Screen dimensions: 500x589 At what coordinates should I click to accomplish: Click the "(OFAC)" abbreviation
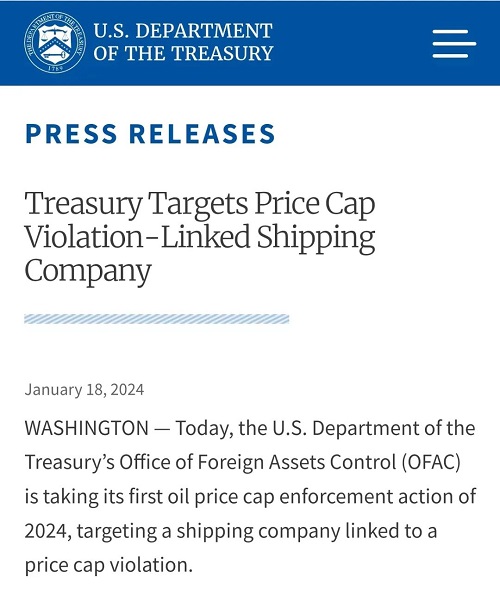(431, 462)
